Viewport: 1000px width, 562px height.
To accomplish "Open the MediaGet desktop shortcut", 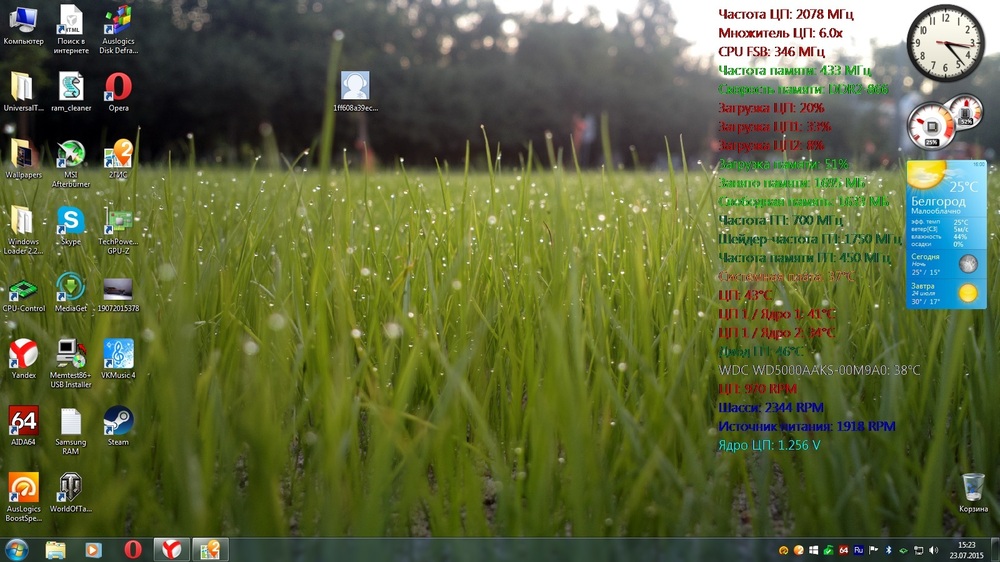I will 70,289.
